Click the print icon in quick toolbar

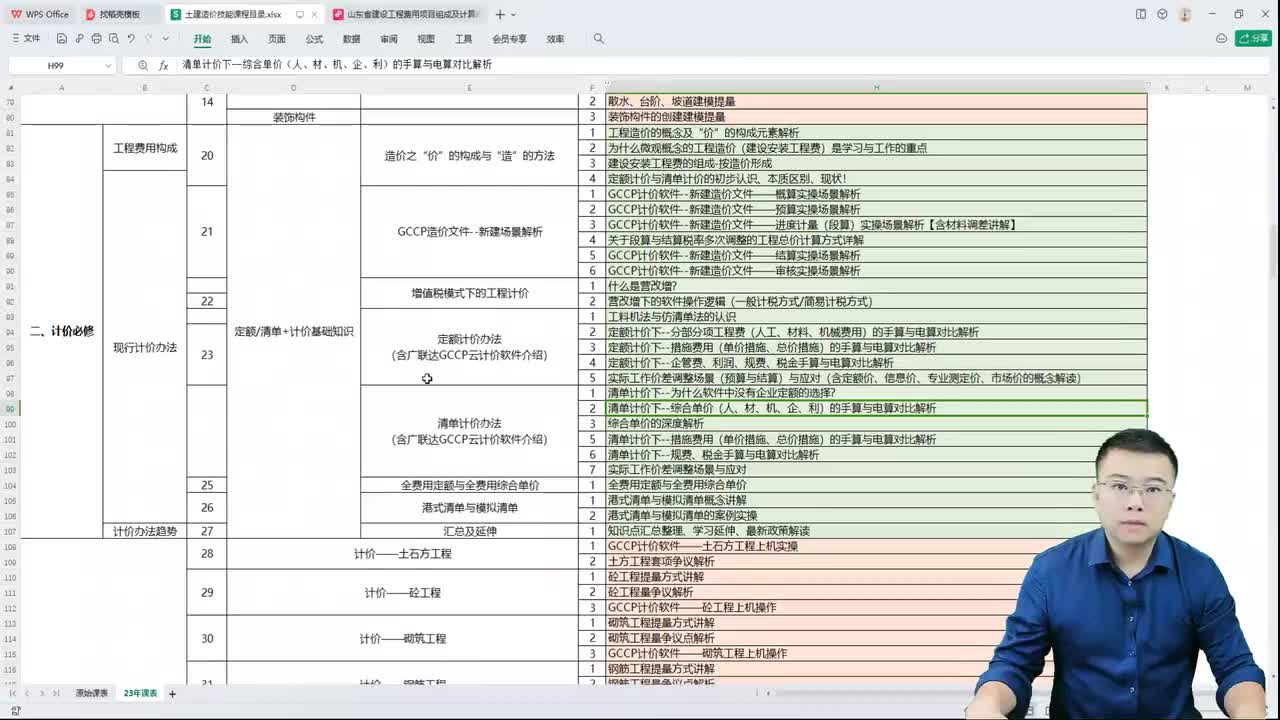click(x=96, y=38)
